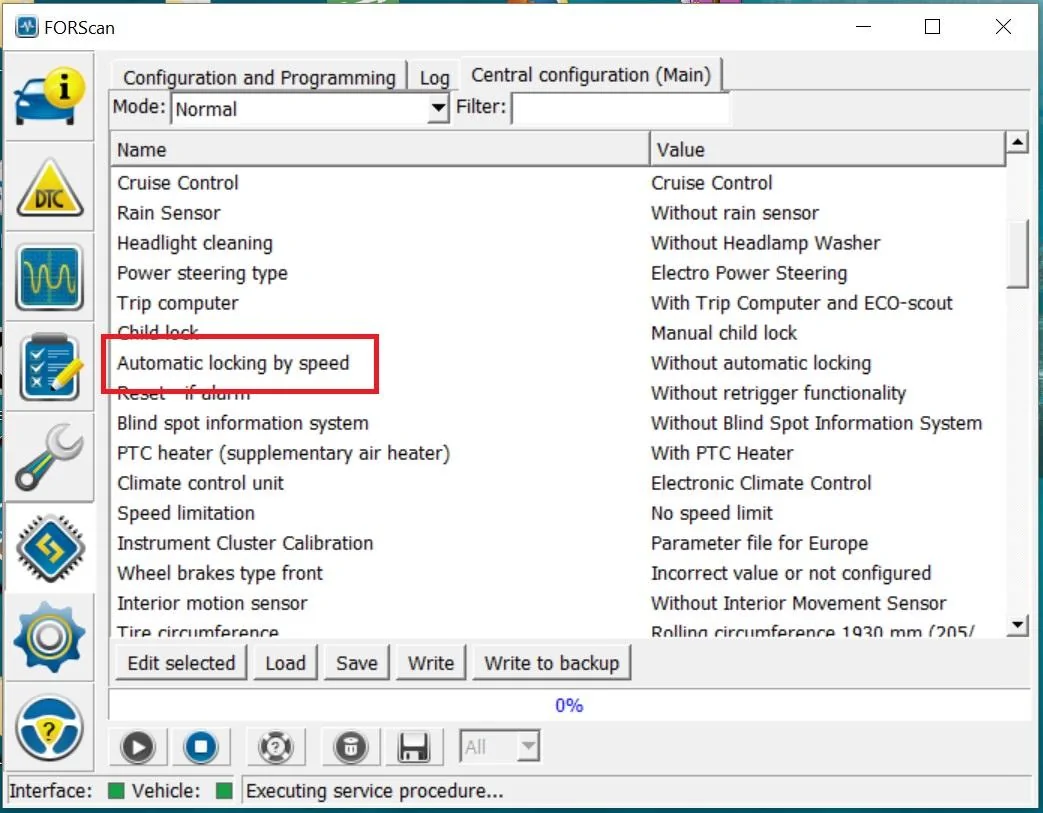Click the Executing service procedure status text
The height and width of the screenshot is (813, 1043).
(374, 790)
